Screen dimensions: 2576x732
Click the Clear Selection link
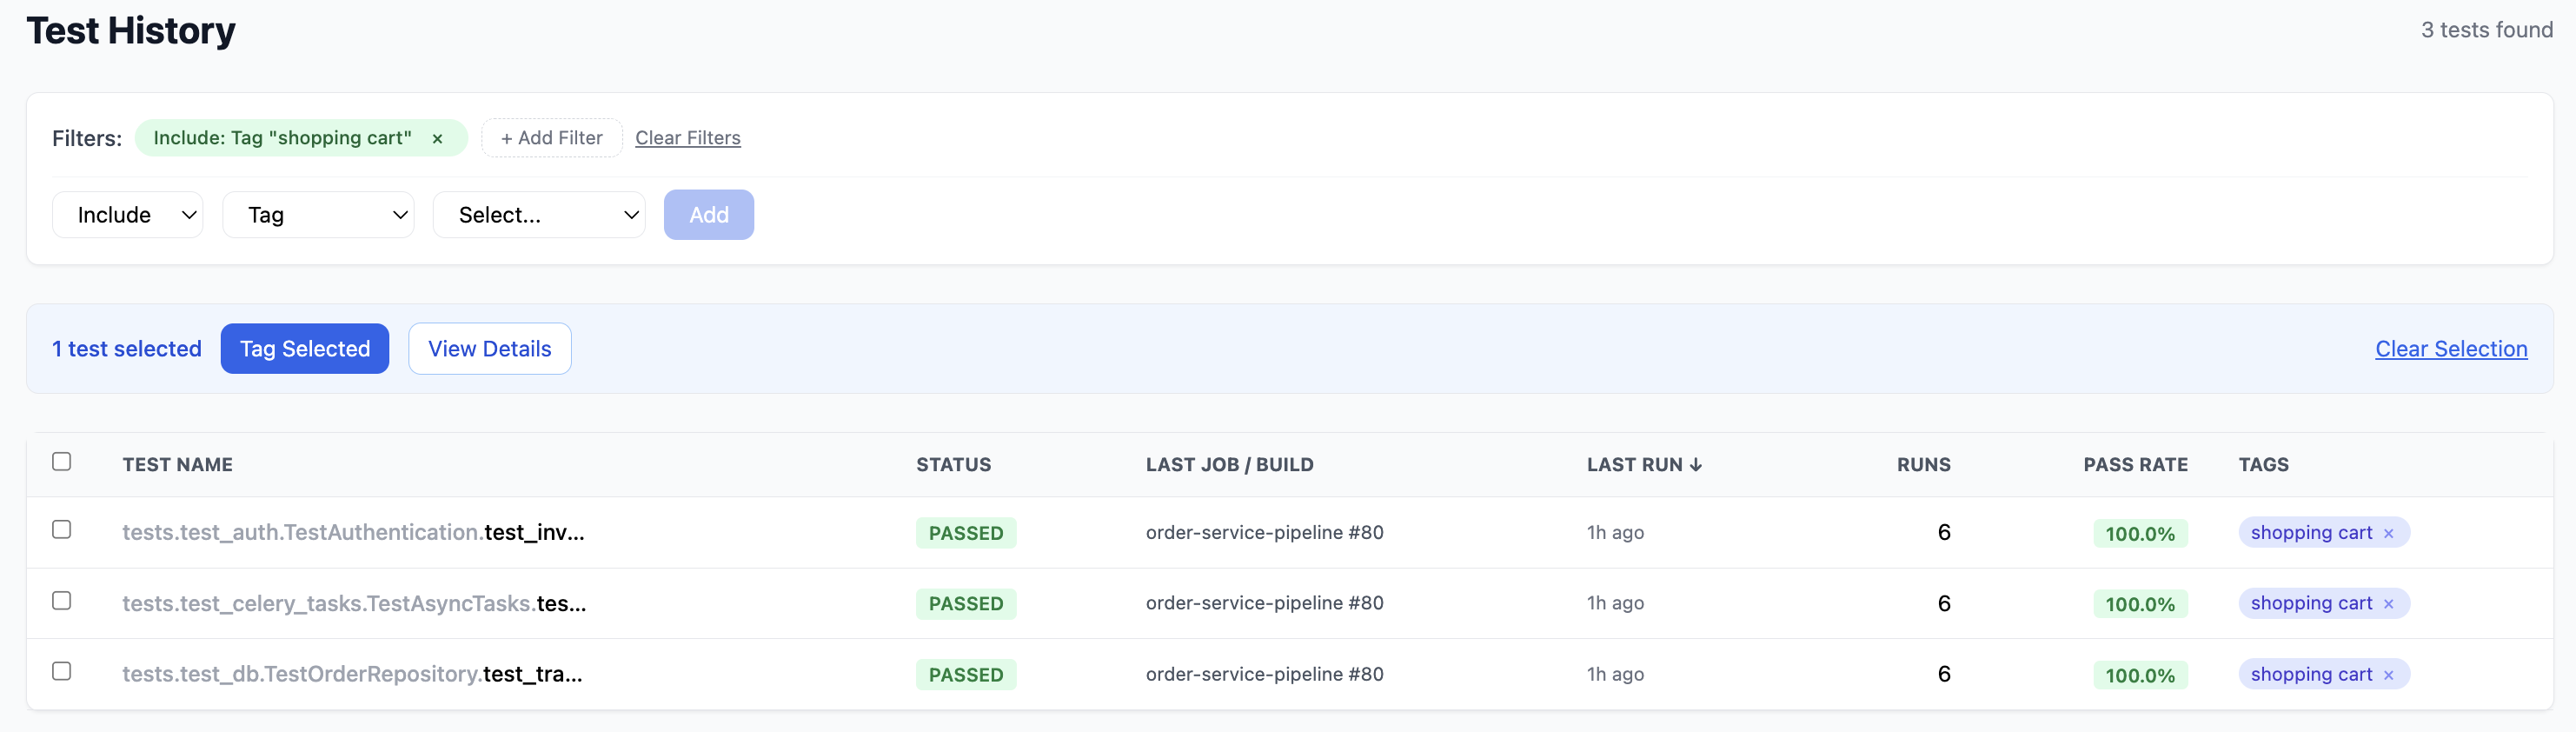2450,349
